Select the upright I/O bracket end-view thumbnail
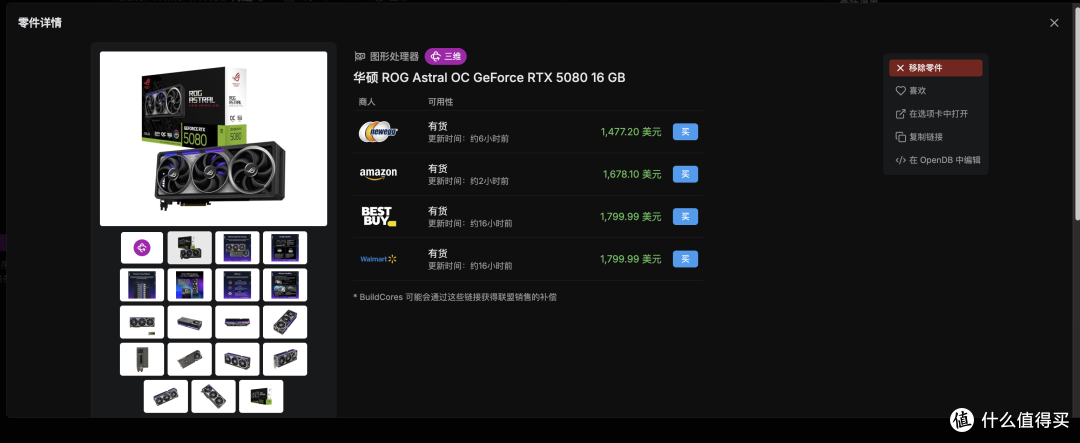 tap(142, 359)
